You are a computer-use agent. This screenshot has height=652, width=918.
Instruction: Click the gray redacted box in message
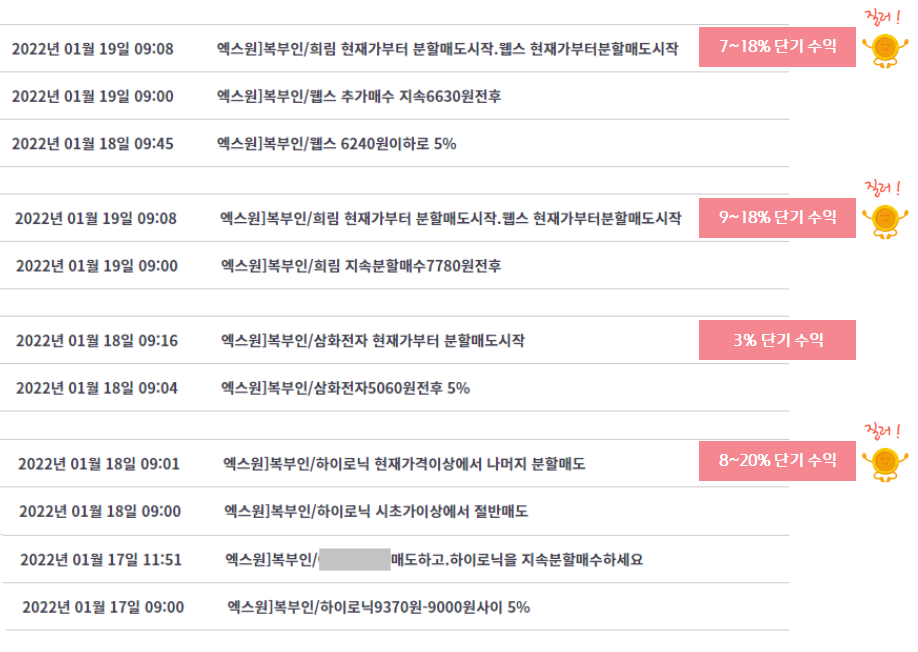[x=355, y=560]
